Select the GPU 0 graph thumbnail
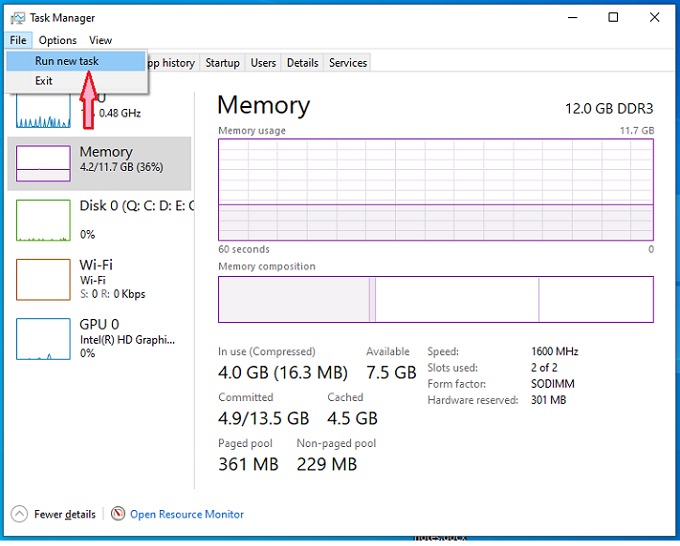 coord(42,339)
